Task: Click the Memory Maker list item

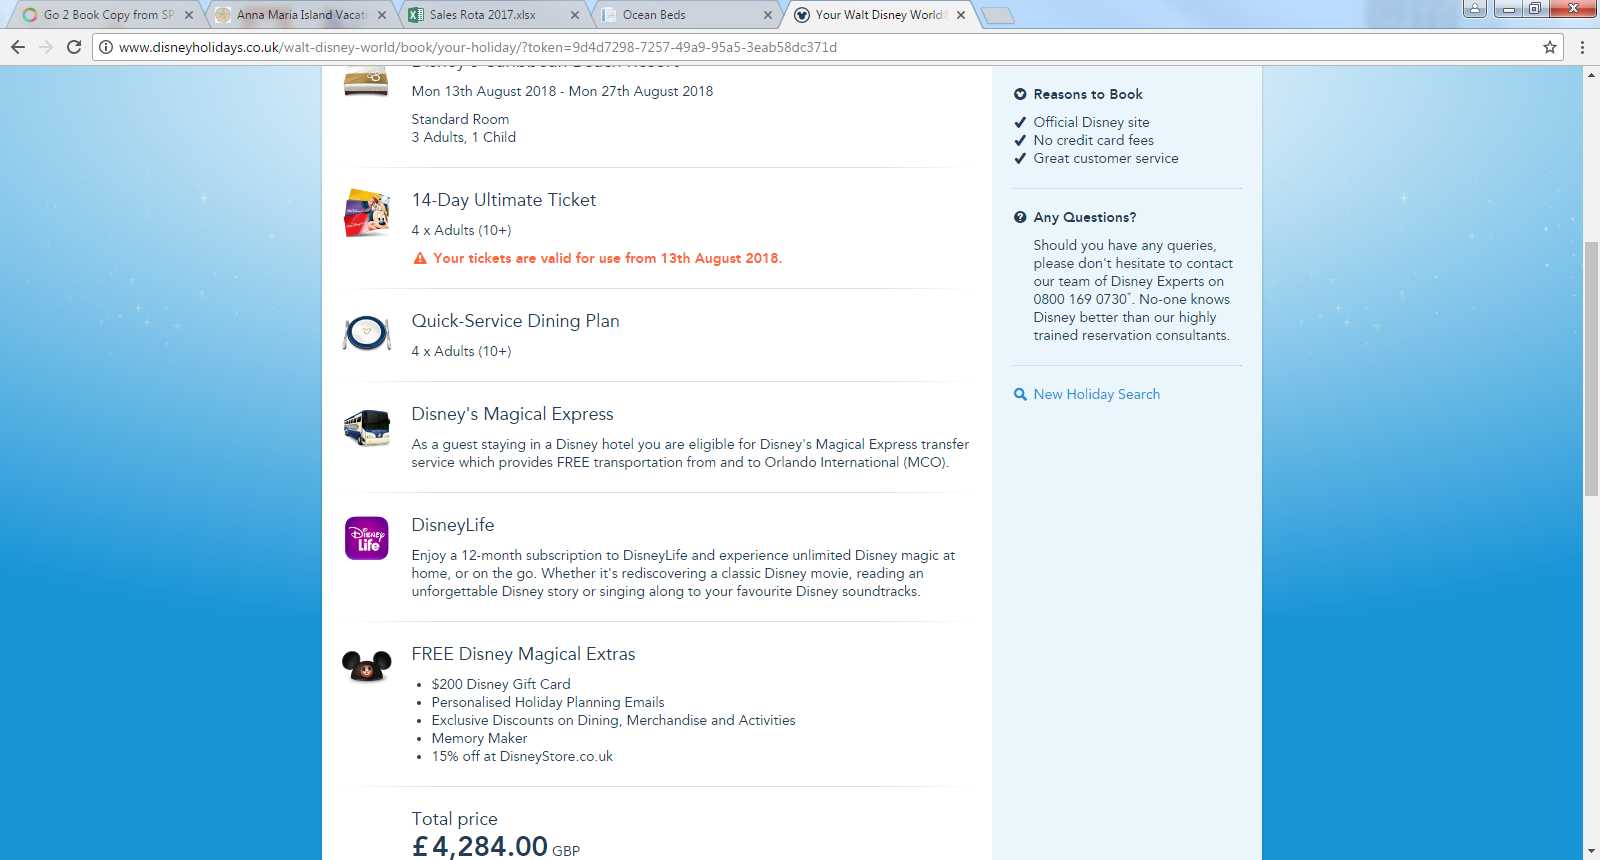Action: tap(479, 738)
